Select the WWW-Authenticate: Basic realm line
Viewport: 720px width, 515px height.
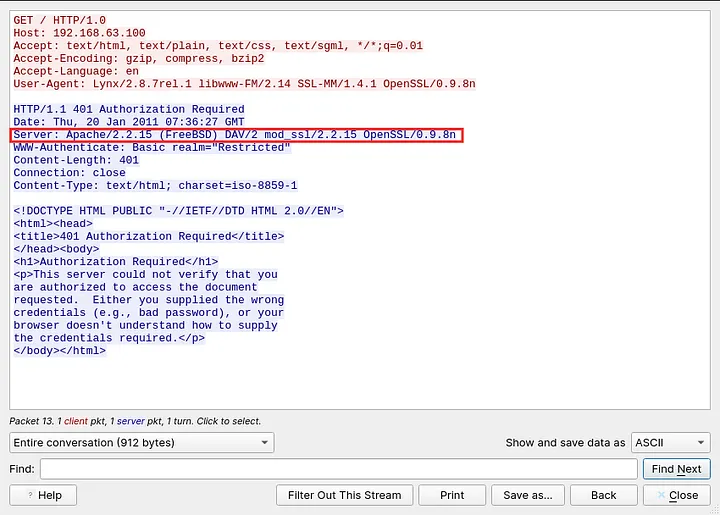(152, 147)
